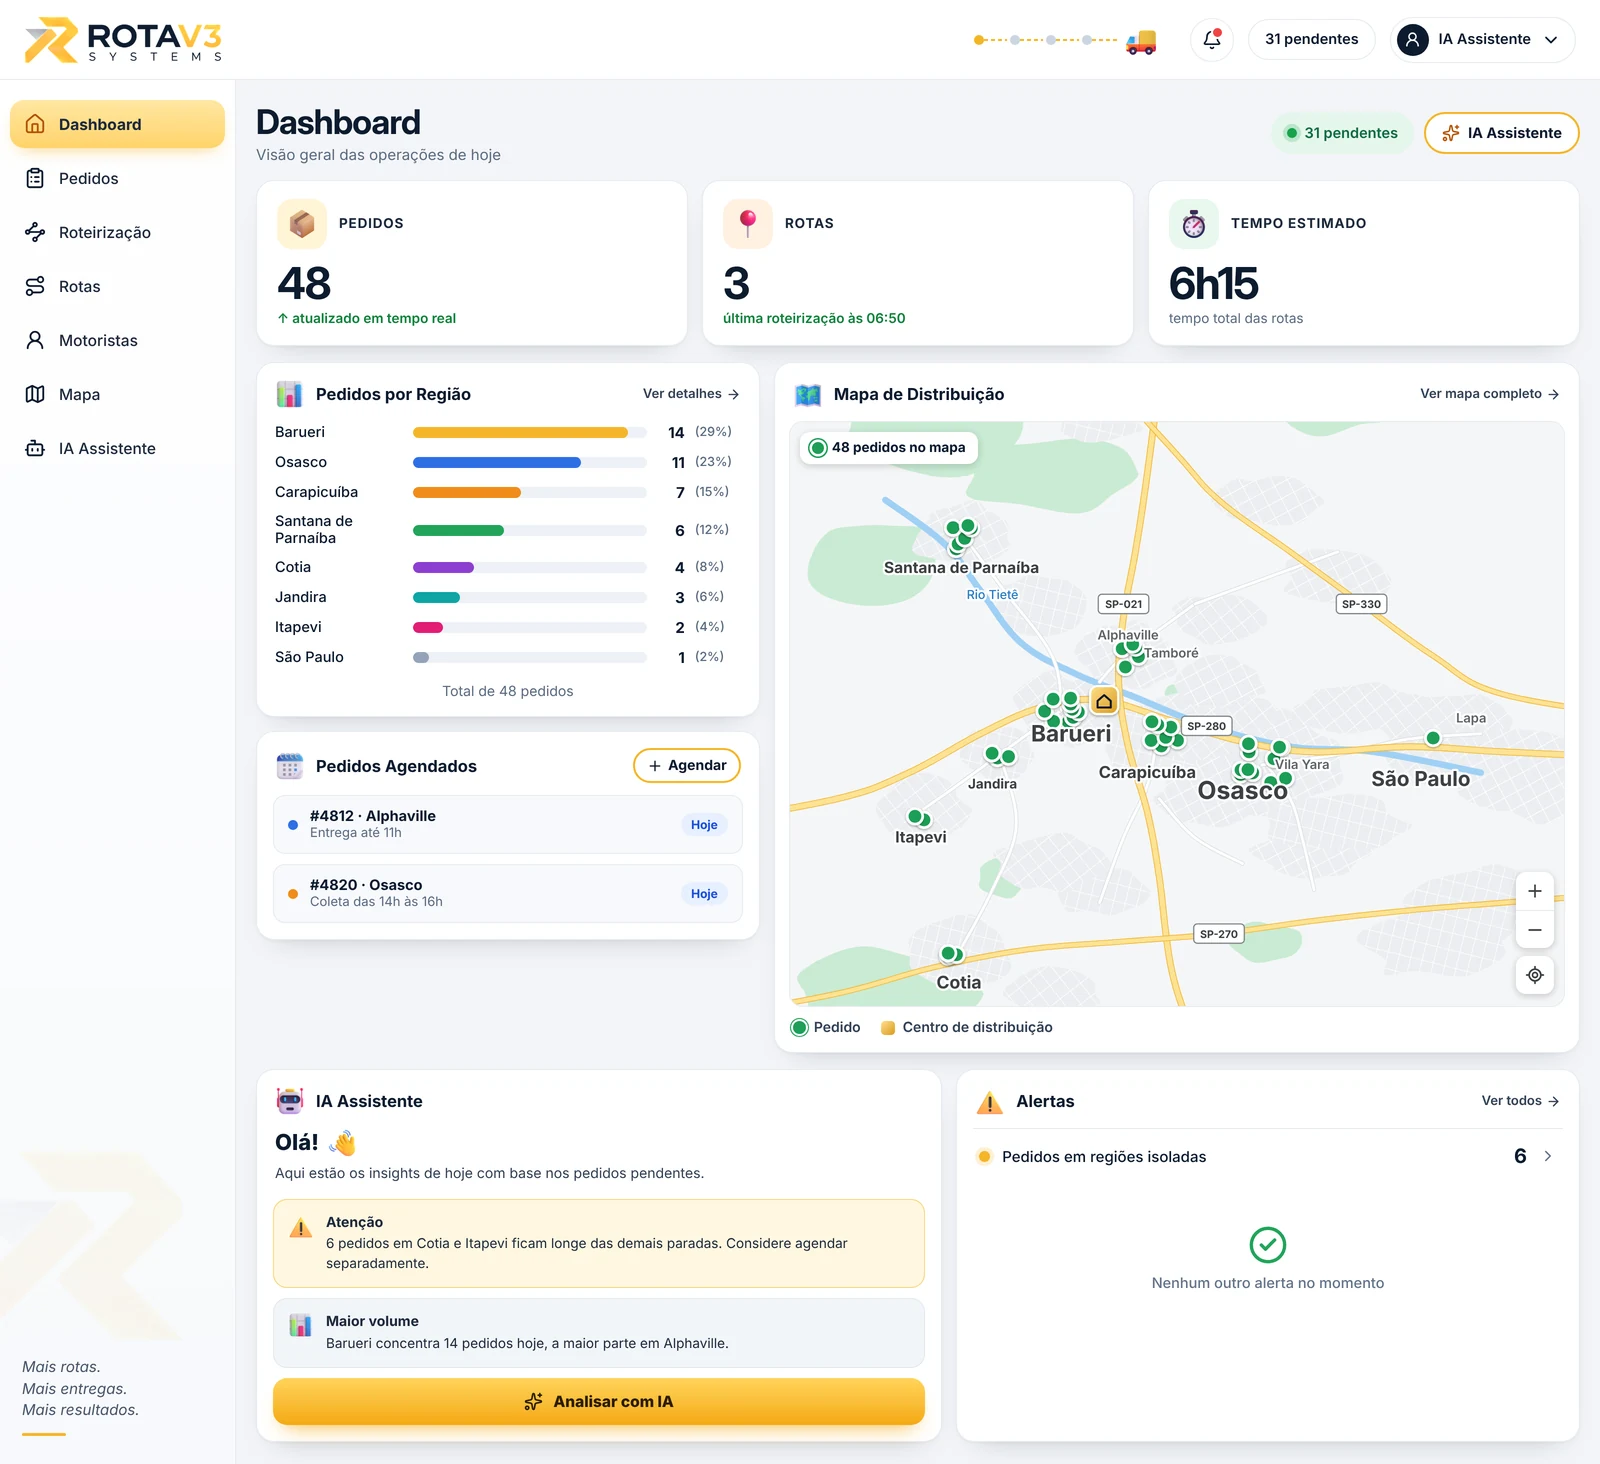Open scheduled order #4812 Alphaville

point(507,824)
